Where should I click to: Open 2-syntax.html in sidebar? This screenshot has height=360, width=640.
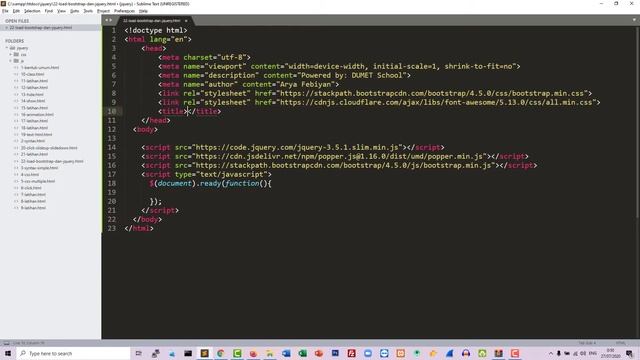pos(33,141)
